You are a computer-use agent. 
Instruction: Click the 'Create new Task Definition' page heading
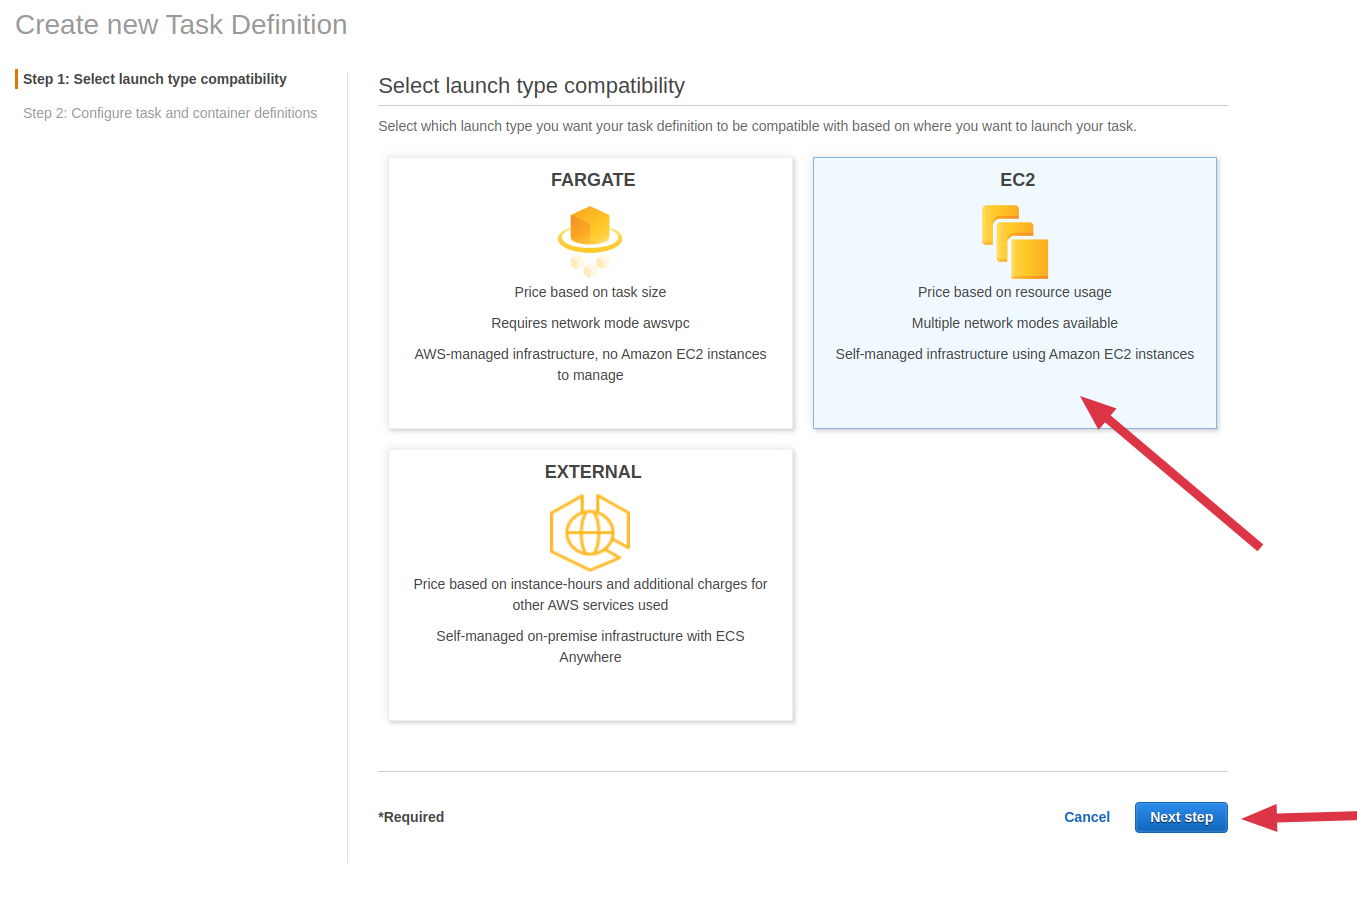coord(181,25)
